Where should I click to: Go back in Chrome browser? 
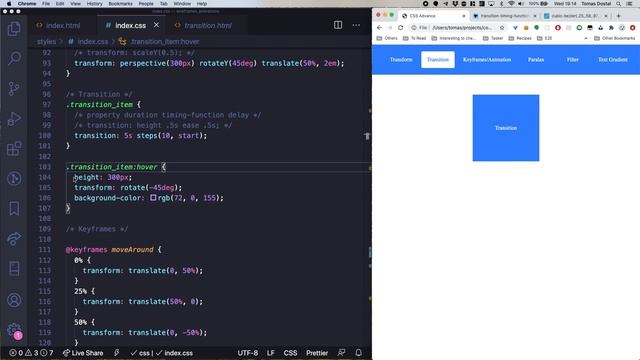380,28
